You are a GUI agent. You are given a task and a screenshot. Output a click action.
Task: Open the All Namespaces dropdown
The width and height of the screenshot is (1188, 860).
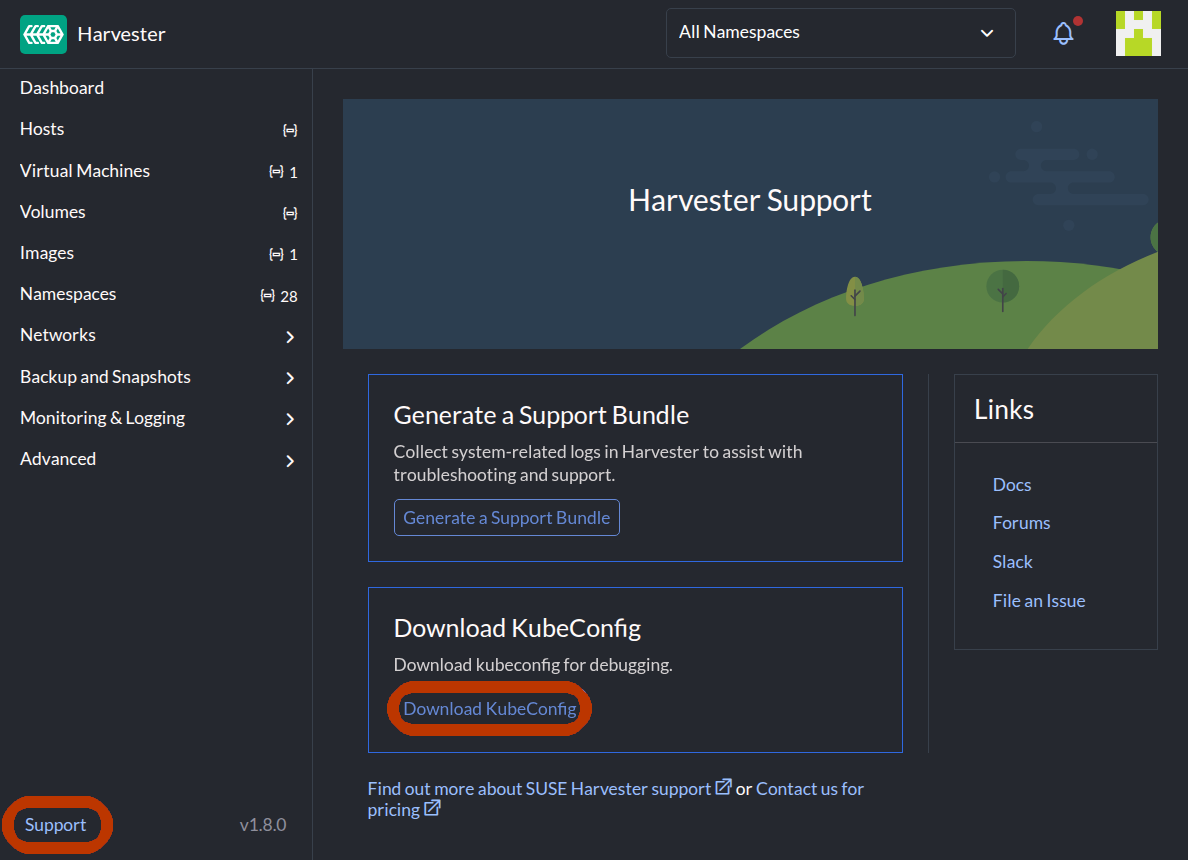point(840,33)
